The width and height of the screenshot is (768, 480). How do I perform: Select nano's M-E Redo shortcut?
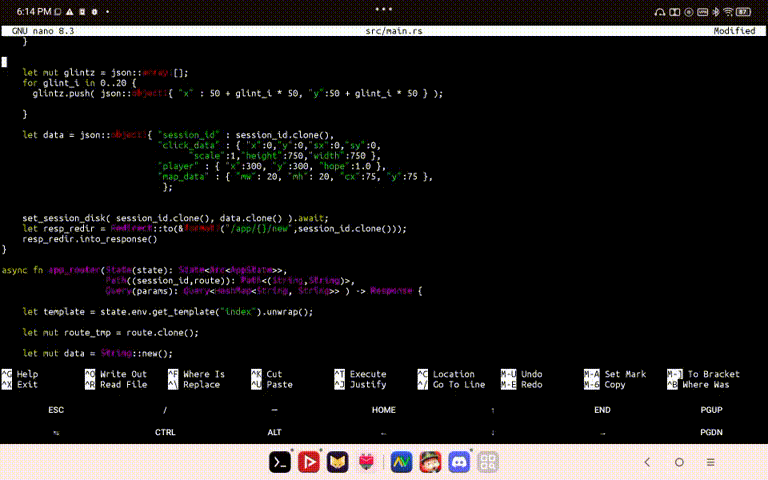coord(522,384)
